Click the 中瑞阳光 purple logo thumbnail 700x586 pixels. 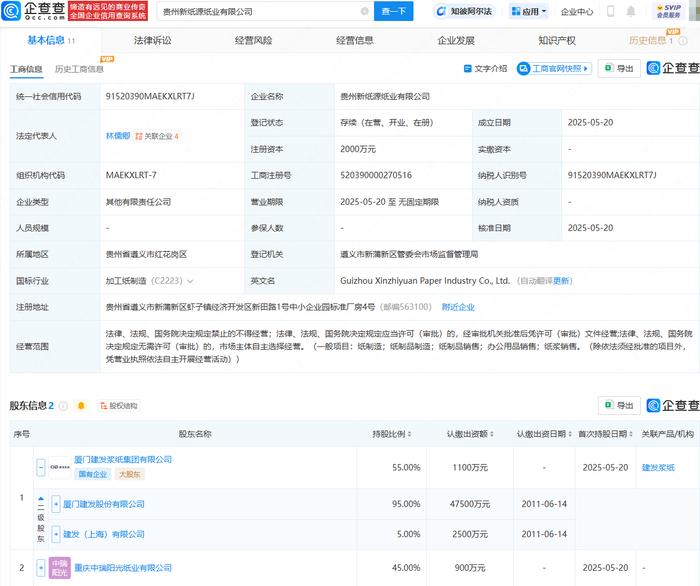point(60,568)
